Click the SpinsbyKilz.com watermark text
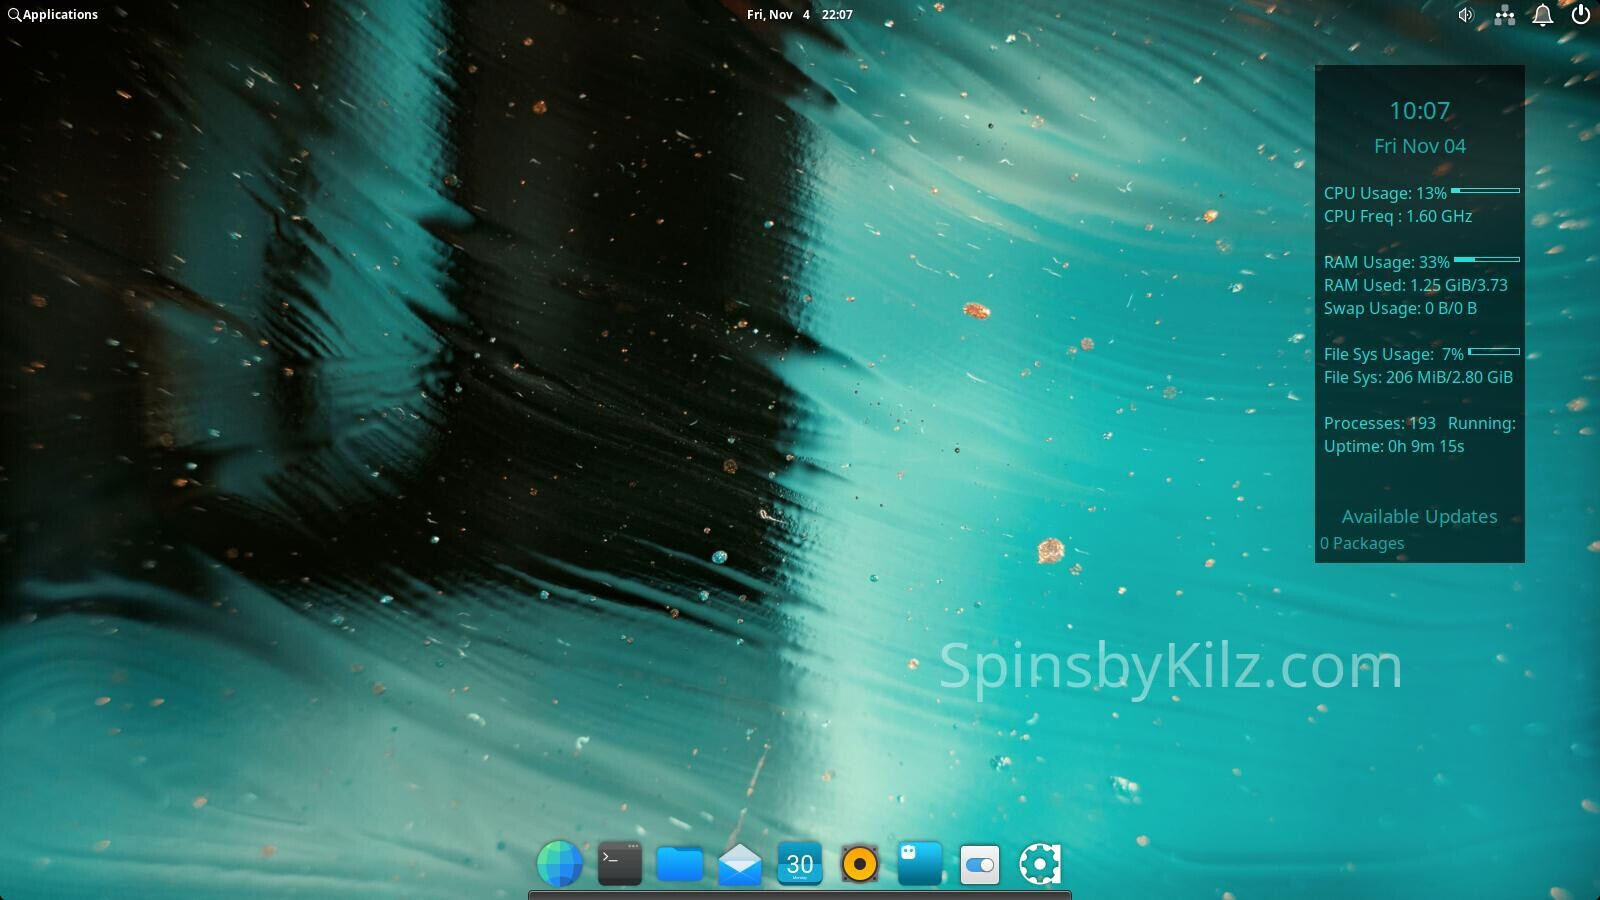Viewport: 1600px width, 900px height. (1170, 666)
